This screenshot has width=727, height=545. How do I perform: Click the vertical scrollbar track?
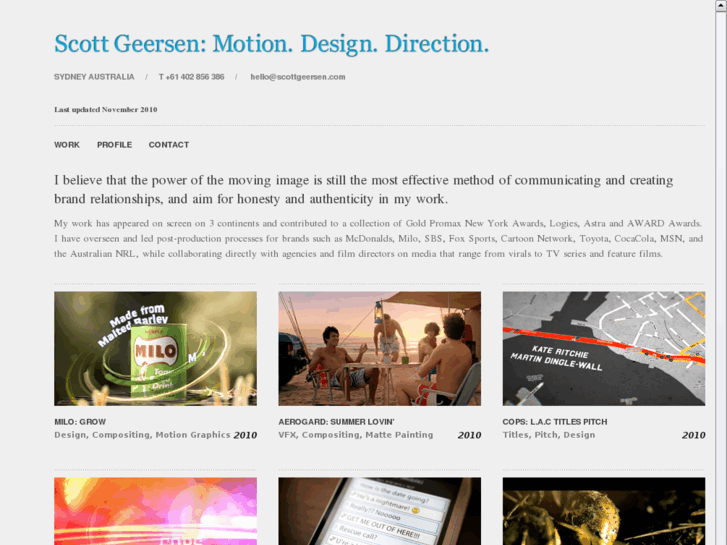tap(721, 278)
